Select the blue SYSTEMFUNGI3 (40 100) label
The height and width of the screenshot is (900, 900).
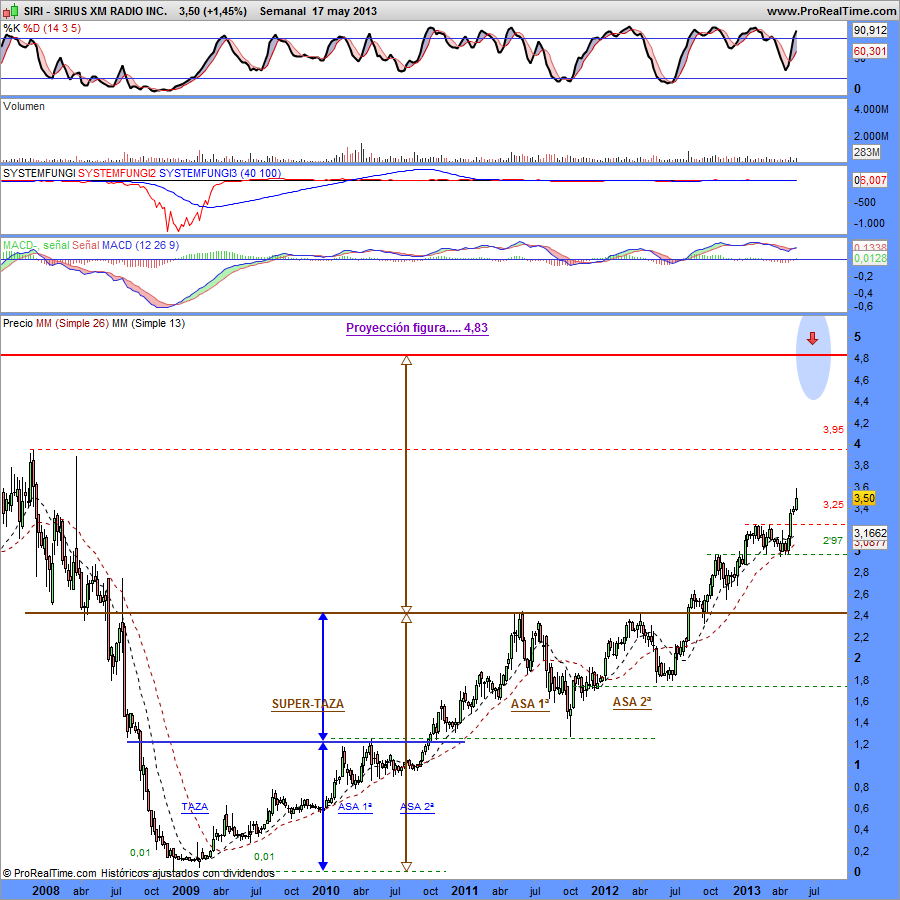[x=220, y=173]
